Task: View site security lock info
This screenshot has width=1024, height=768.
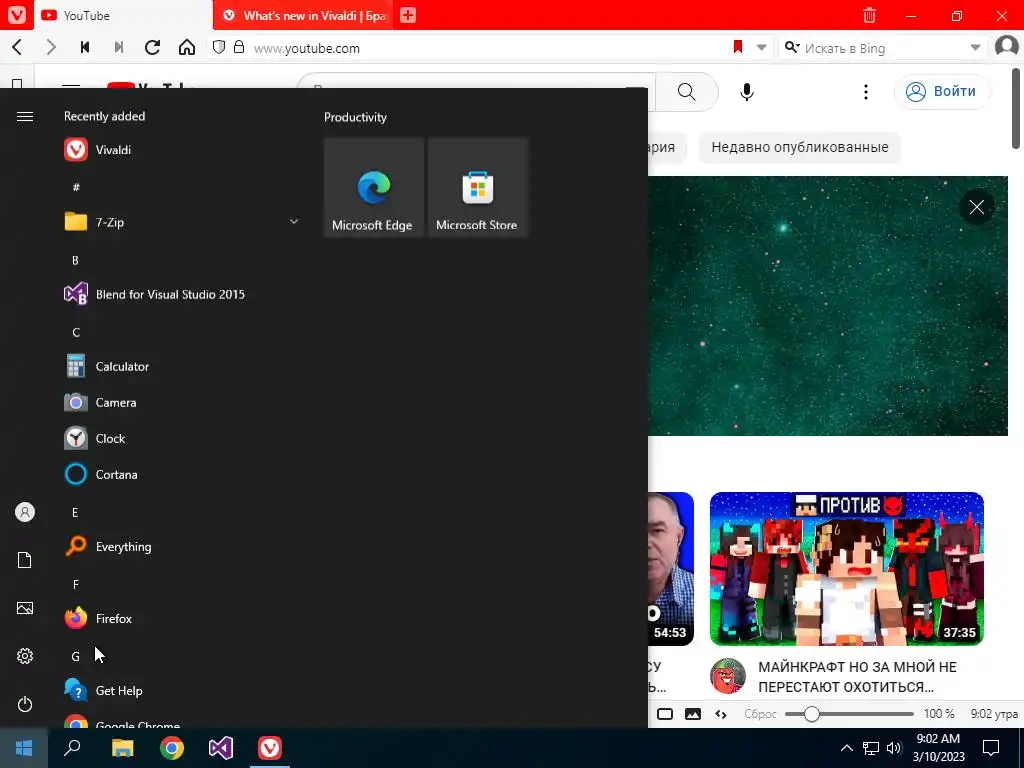Action: point(239,47)
